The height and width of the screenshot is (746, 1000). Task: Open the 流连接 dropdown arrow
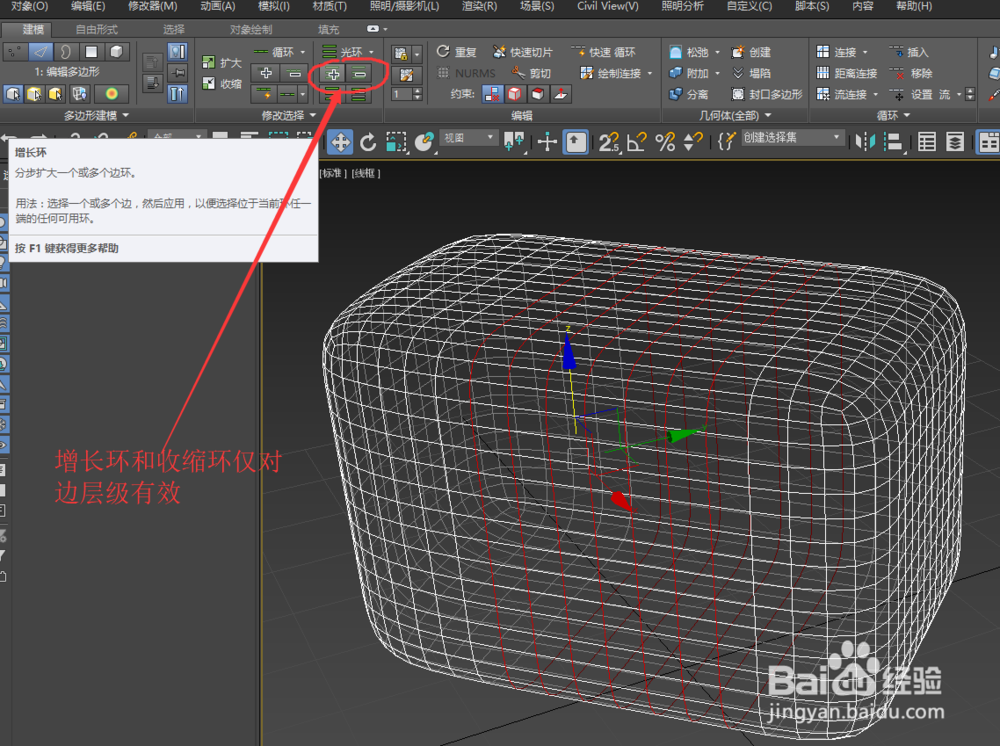pos(876,94)
